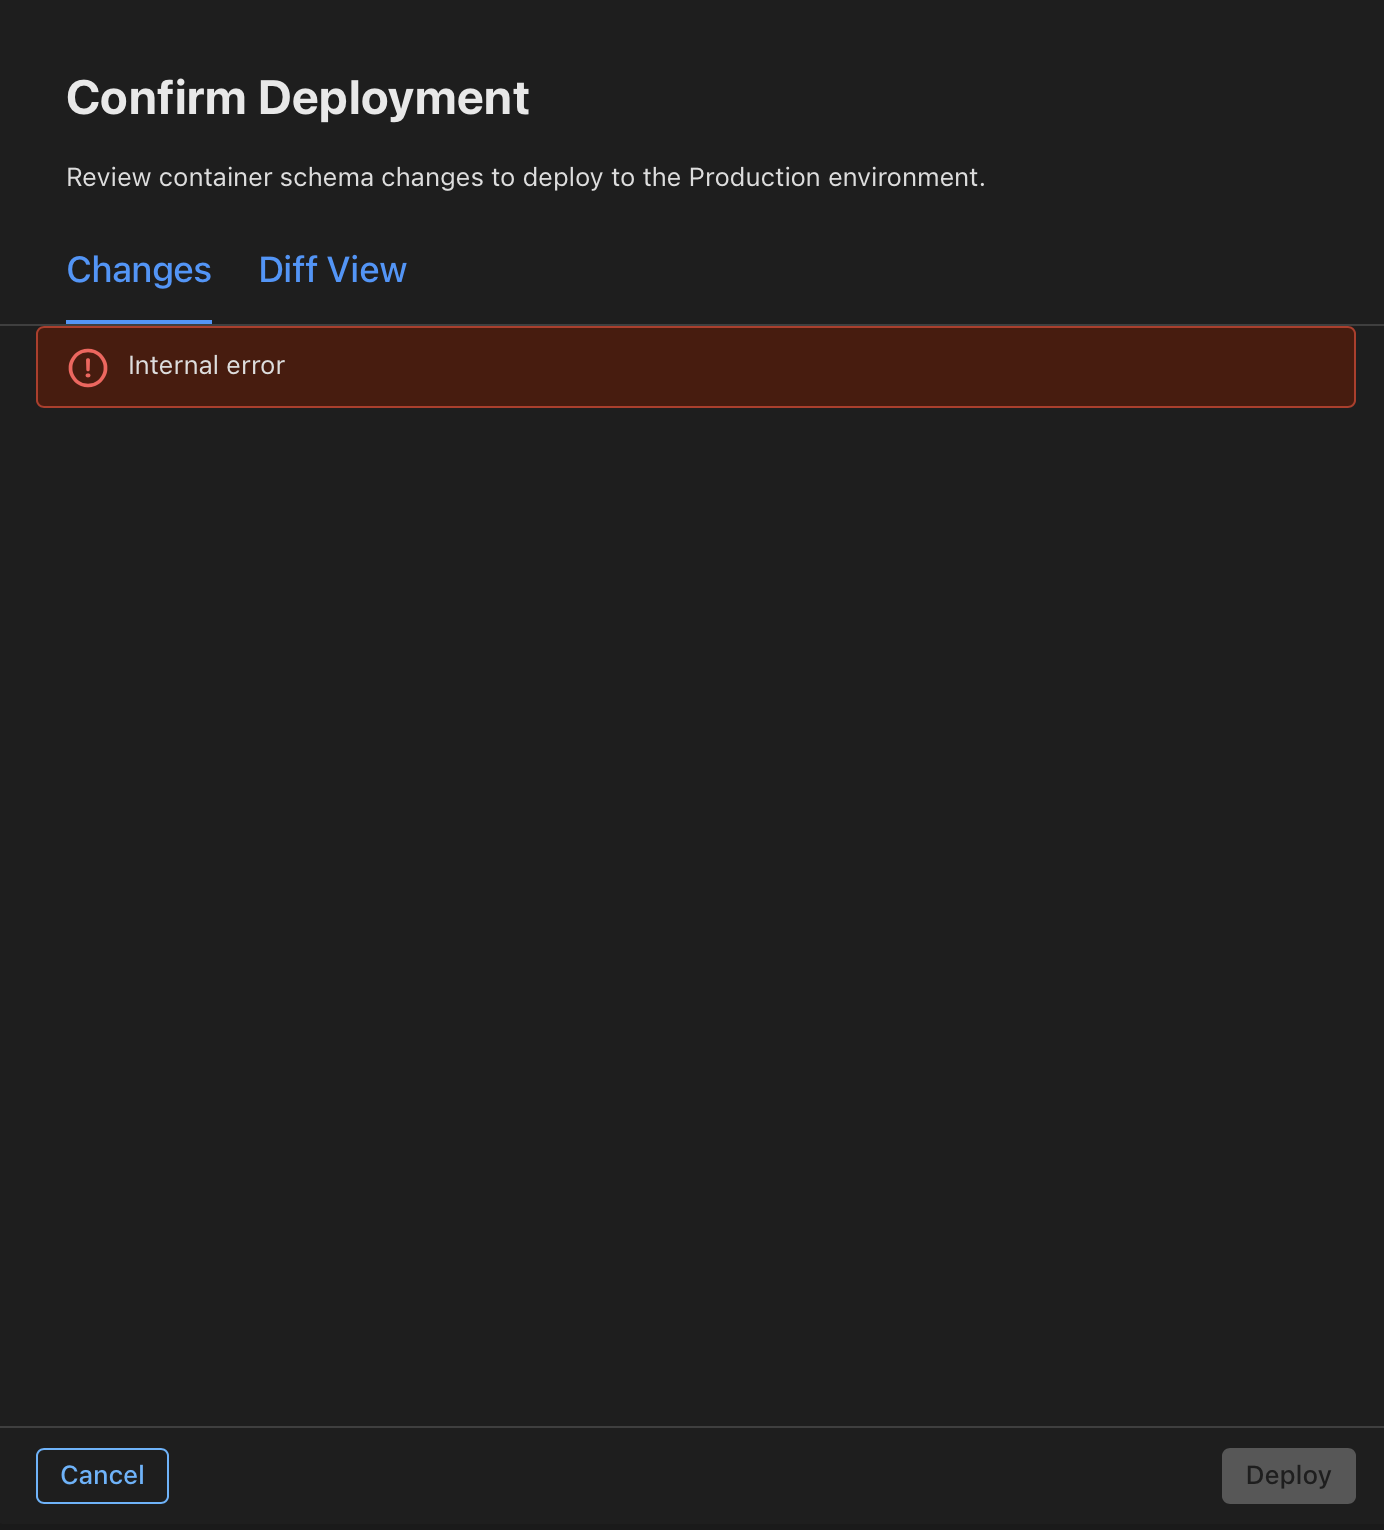Switch to the Diff View tab
1384x1530 pixels.
pyautogui.click(x=332, y=270)
